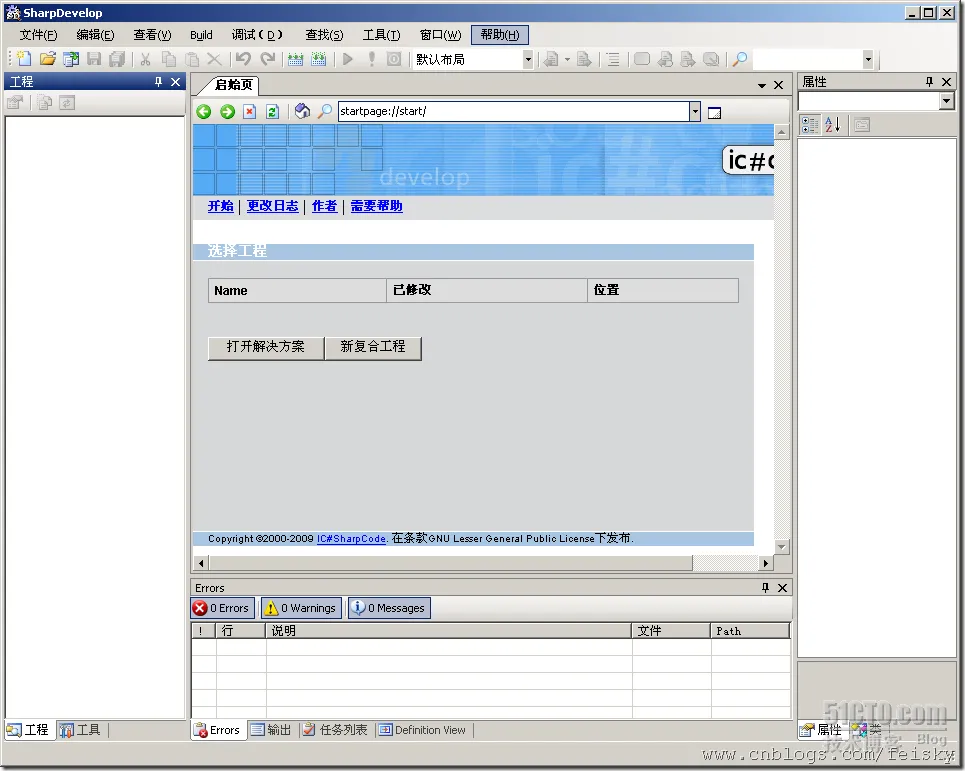Create a new file via New icon
965x771 pixels.
(22, 59)
